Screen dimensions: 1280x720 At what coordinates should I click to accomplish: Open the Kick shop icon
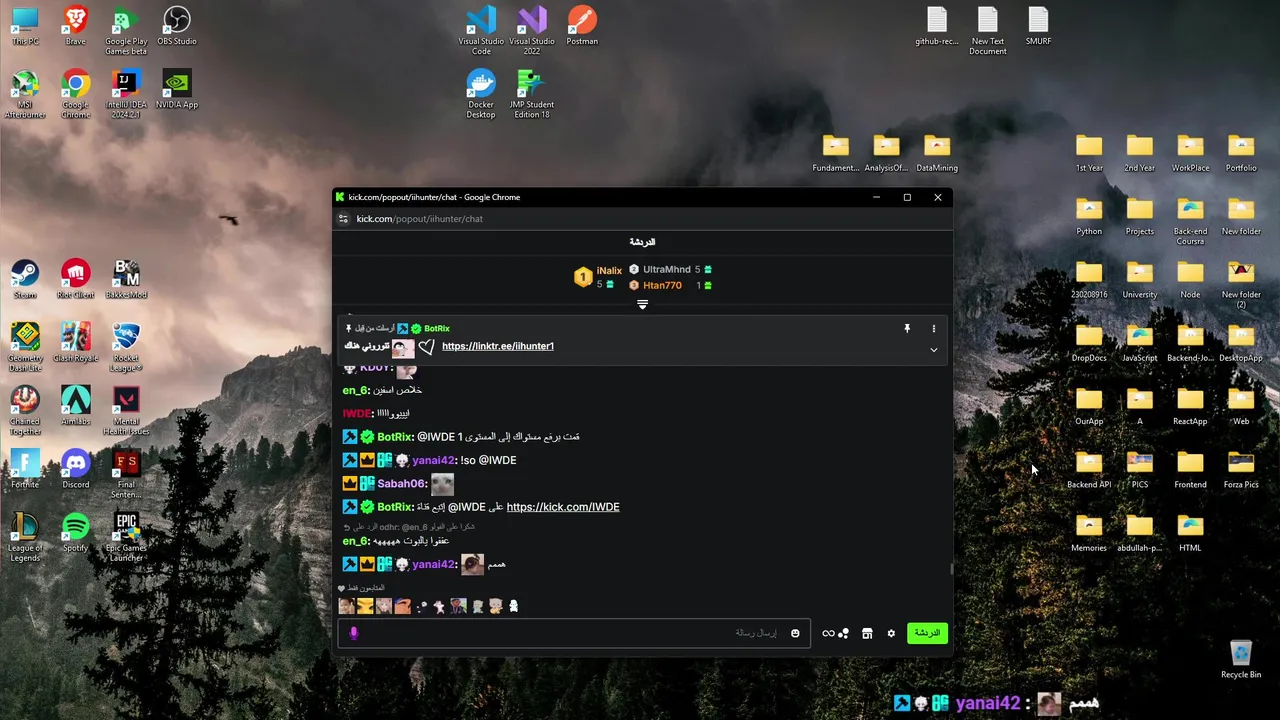[x=867, y=633]
